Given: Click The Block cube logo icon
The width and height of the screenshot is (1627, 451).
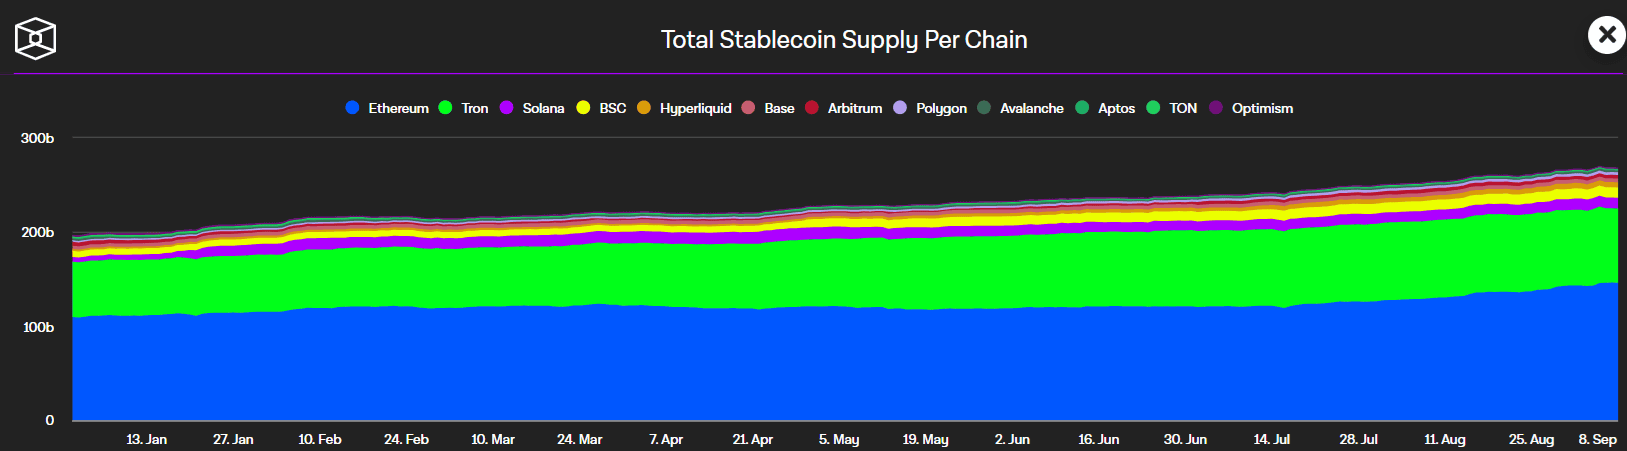Looking at the screenshot, I should pos(35,39).
